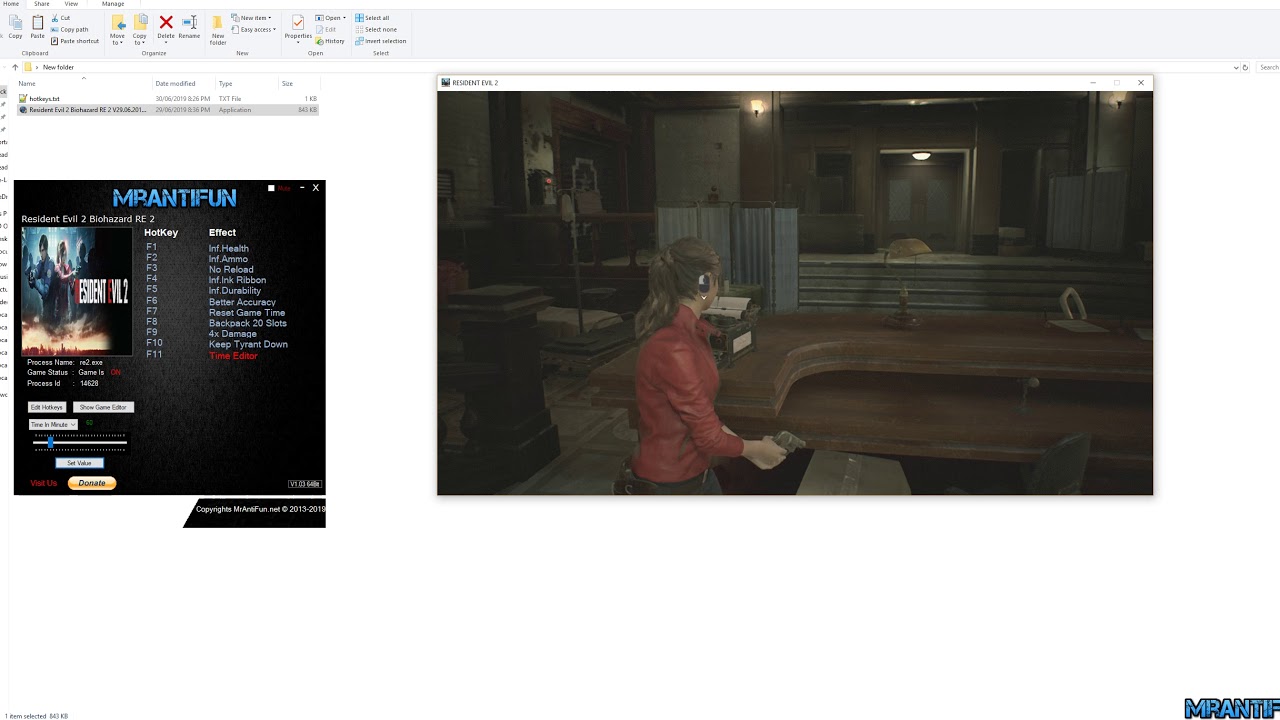This screenshot has height=720, width=1280.
Task: Select the Keep Tyrant Down effect
Action: click(x=248, y=344)
